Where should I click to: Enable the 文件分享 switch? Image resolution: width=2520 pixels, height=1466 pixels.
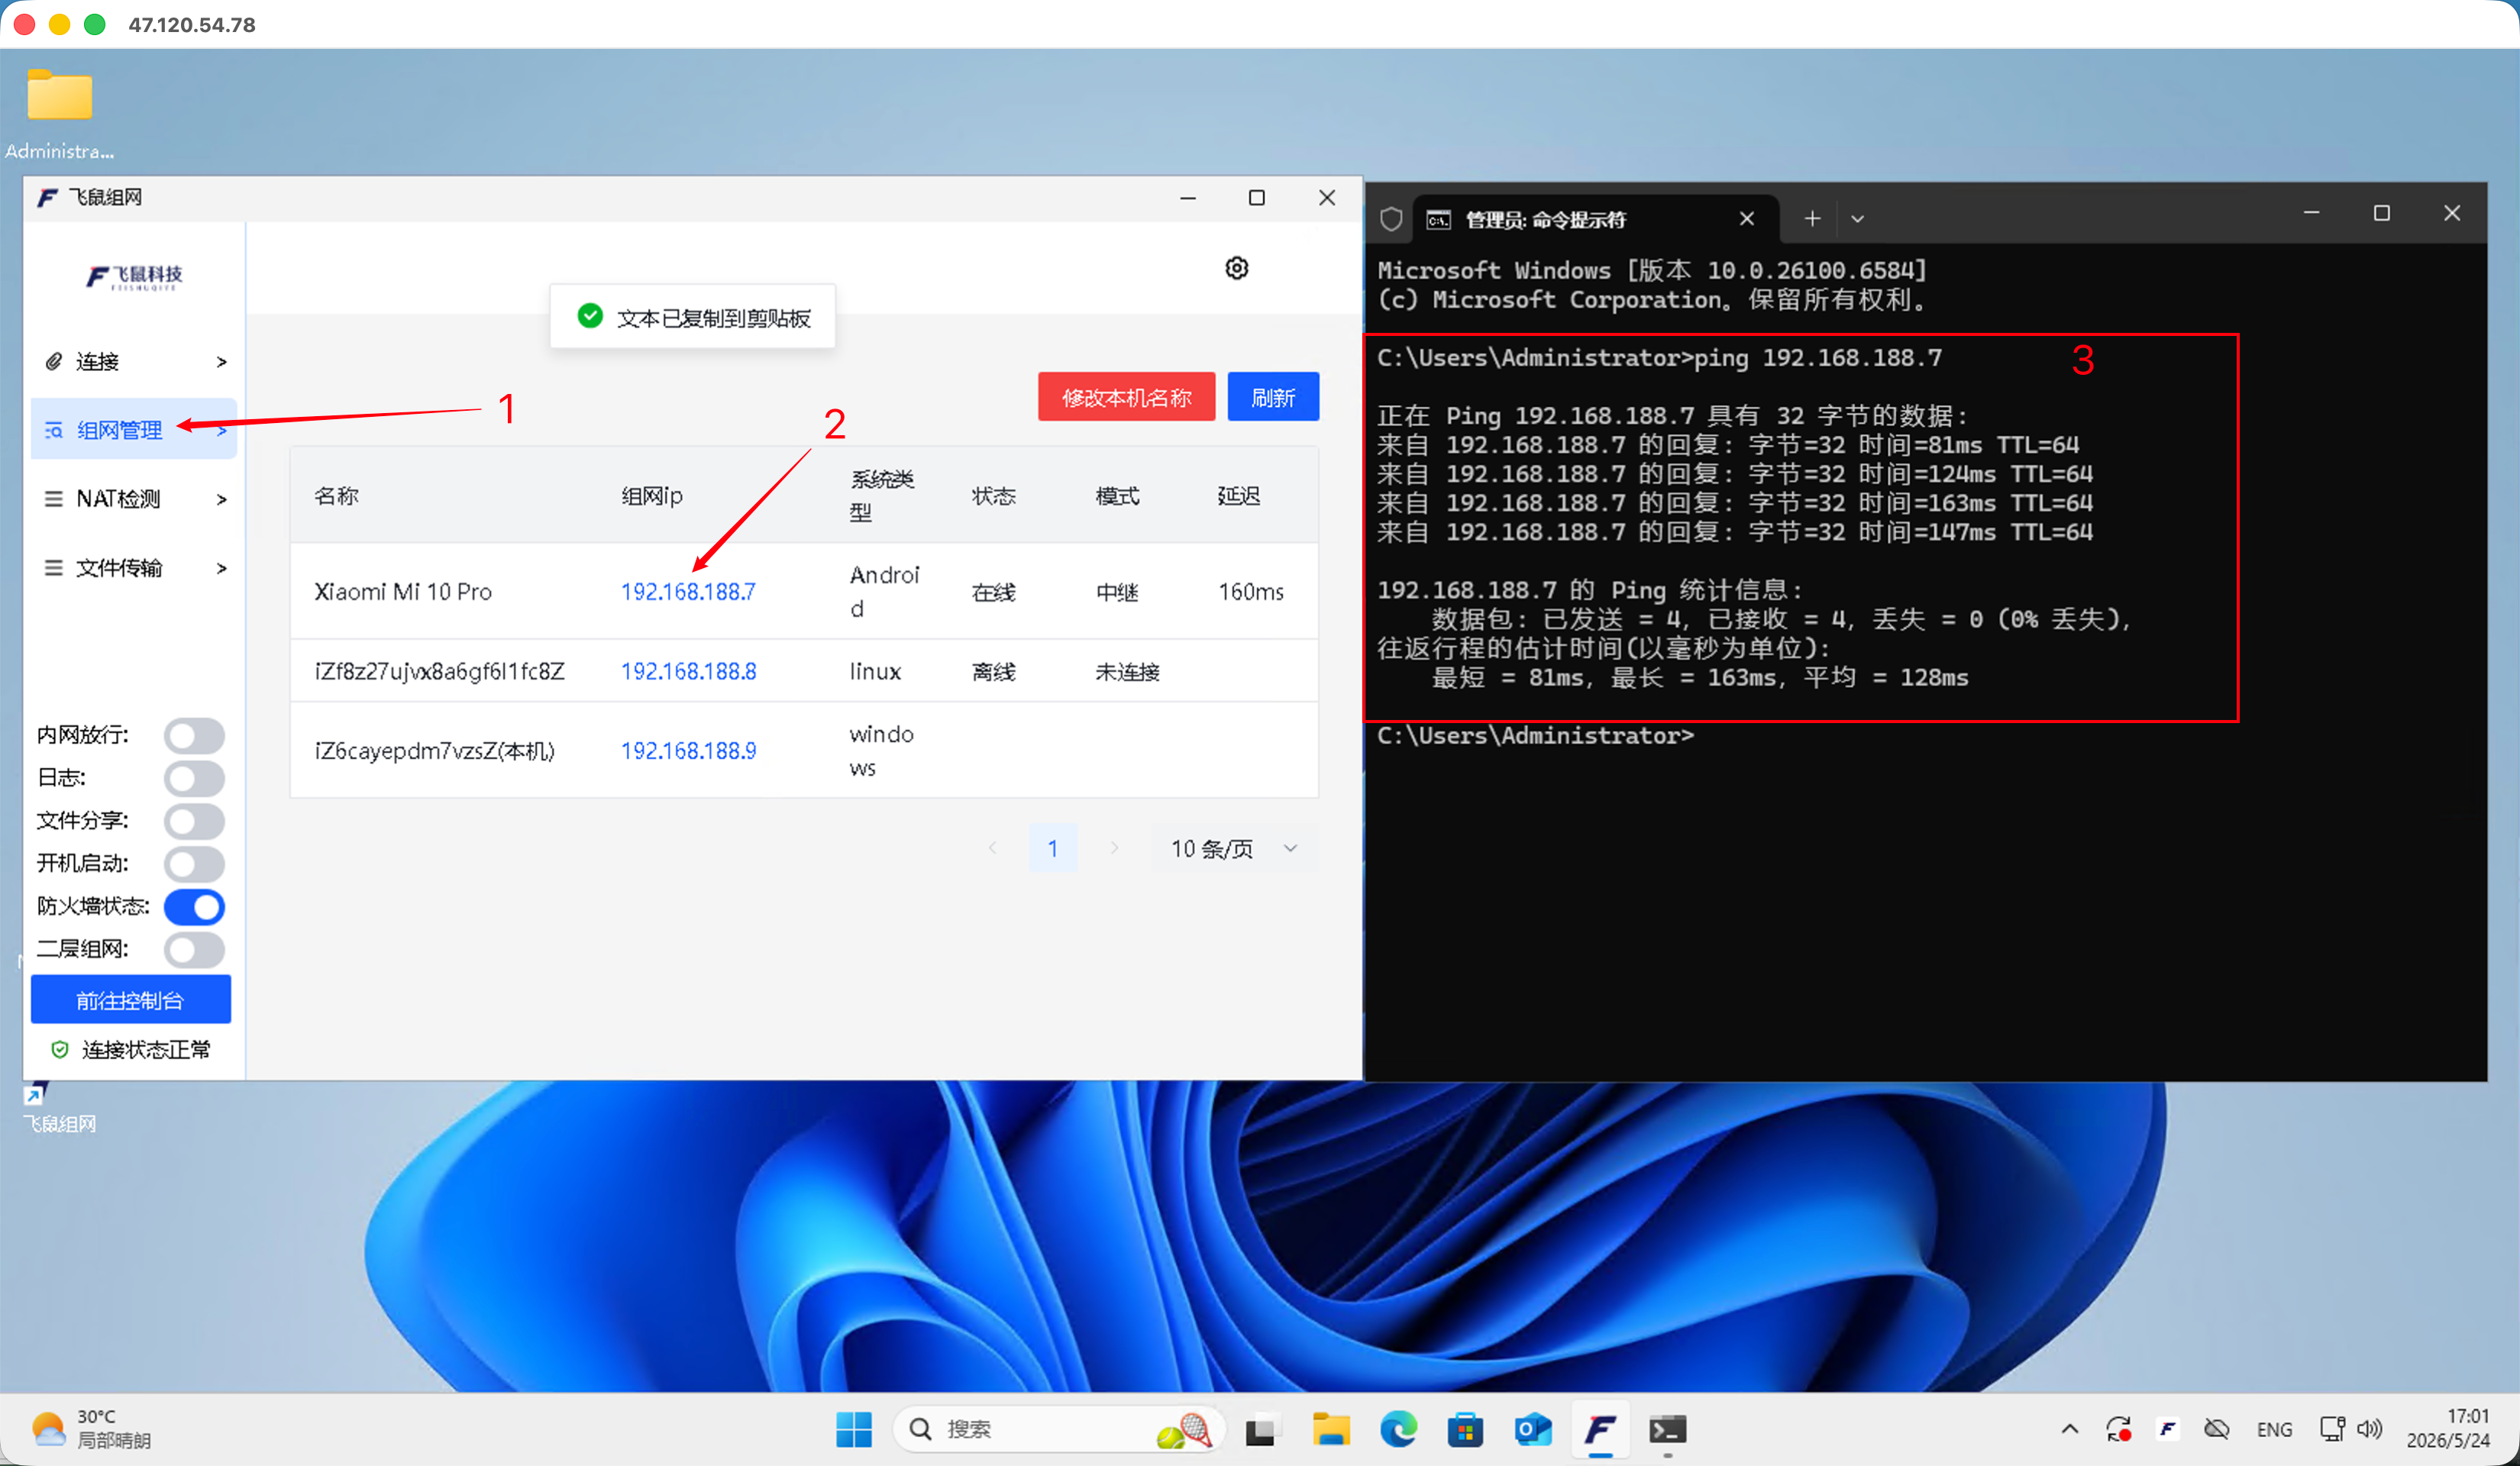click(194, 821)
